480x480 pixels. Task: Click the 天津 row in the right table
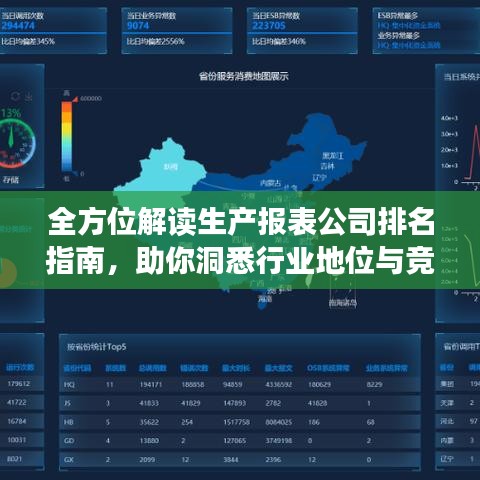pos(458,403)
